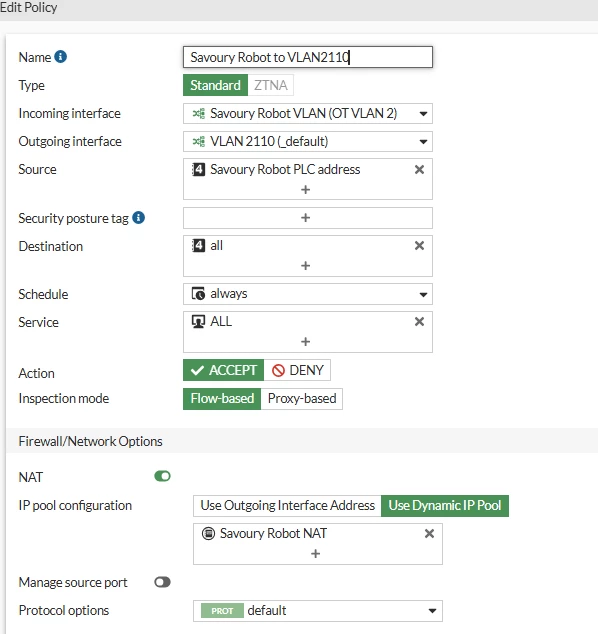Choose Proxy-based inspection mode
Screen dimensions: 598x634
coord(302,399)
